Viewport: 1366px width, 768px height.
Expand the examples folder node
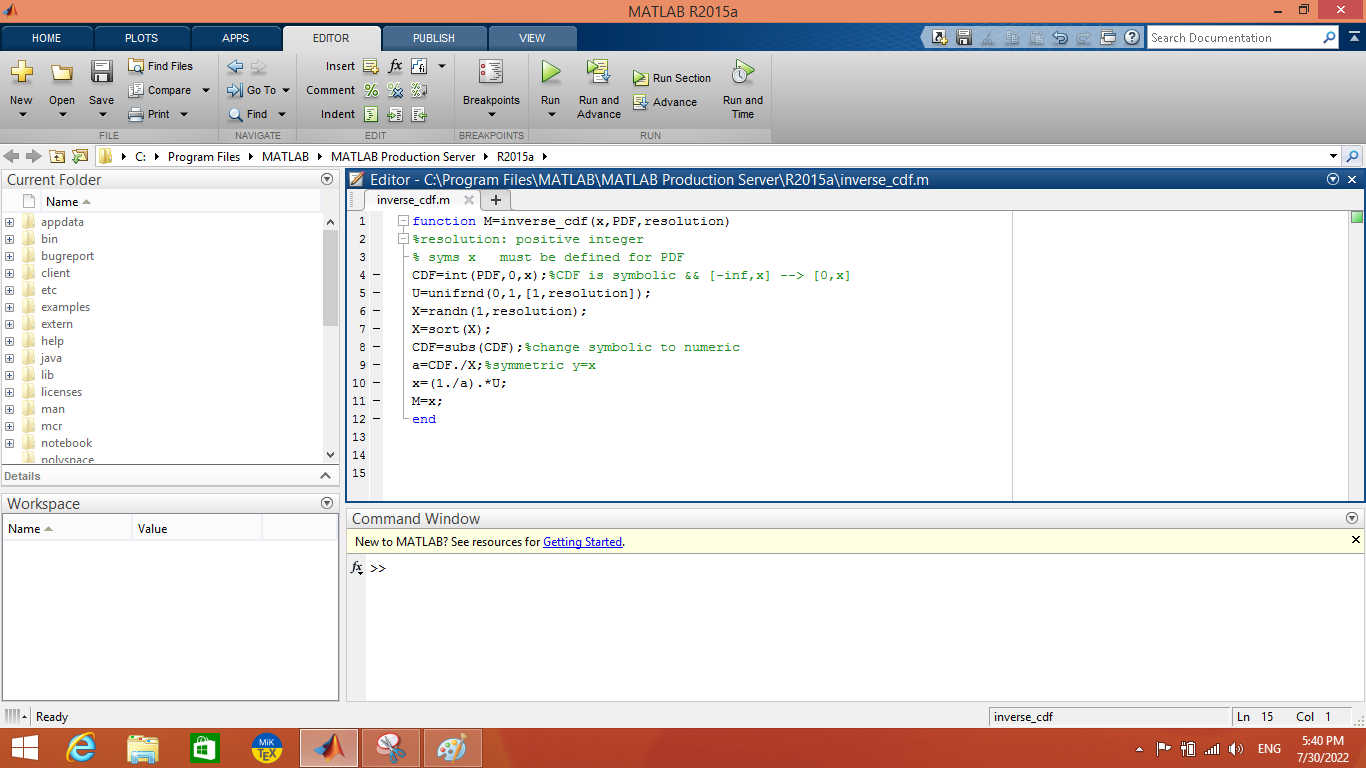(9, 307)
